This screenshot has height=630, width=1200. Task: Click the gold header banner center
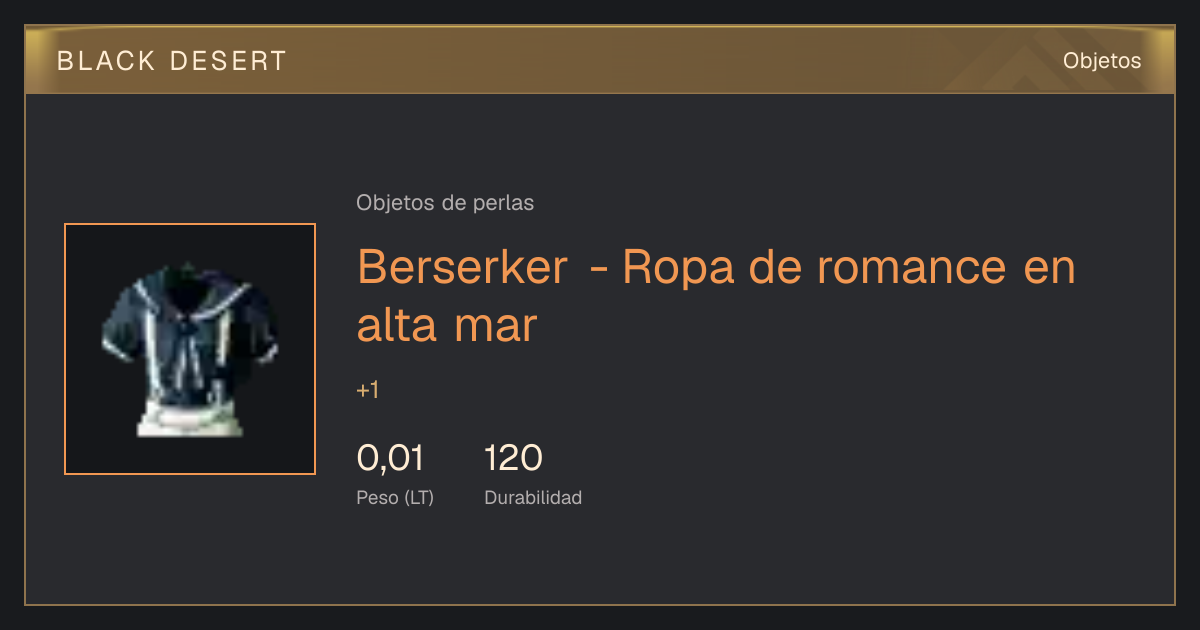(600, 60)
